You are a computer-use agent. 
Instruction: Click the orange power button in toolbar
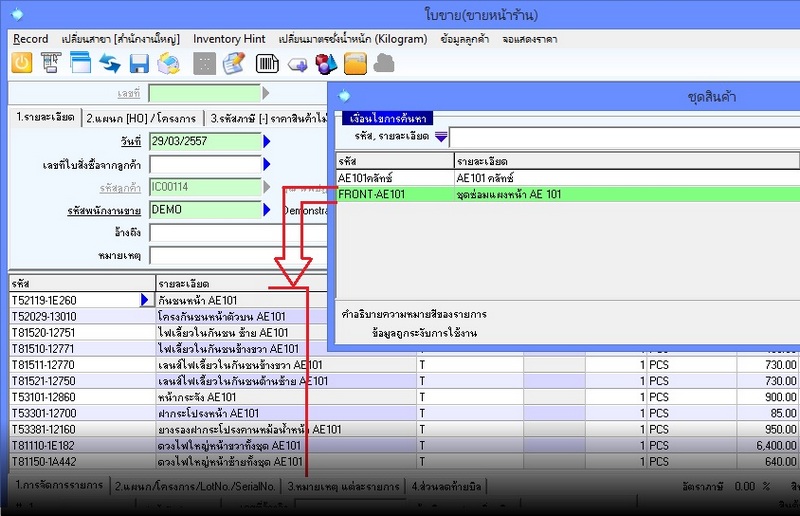click(x=22, y=64)
